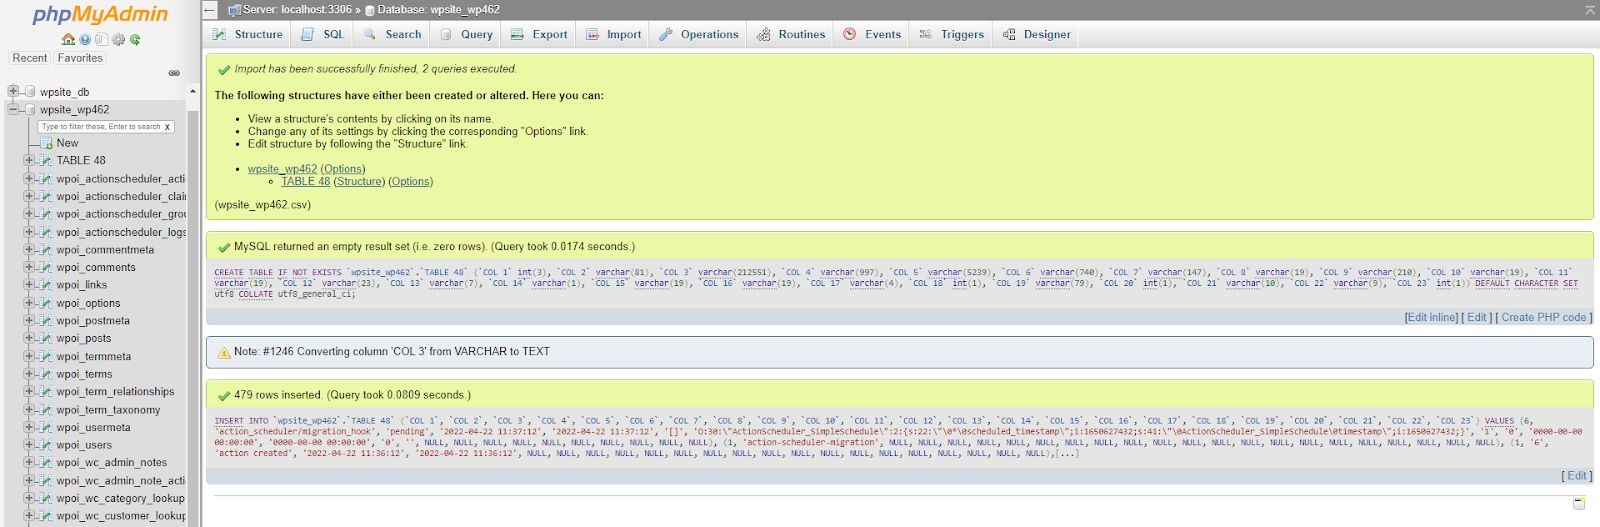Click the Routines tab icon
This screenshot has height=527, width=1600.
(x=764, y=34)
